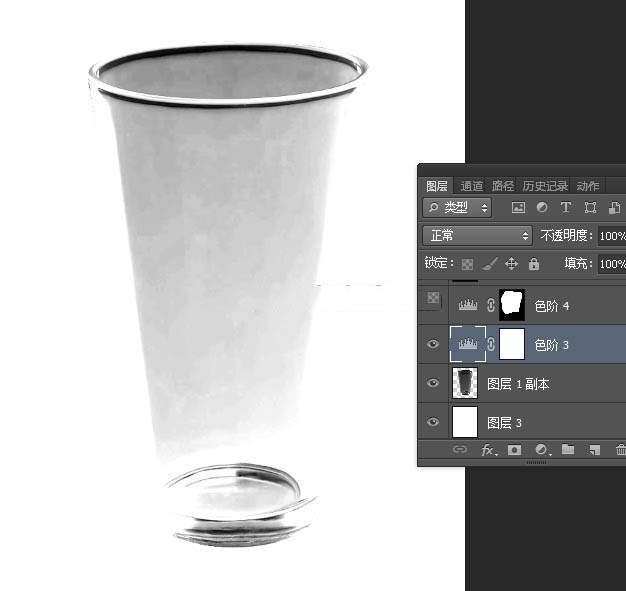Hide the 色阶 3 layer
The width and height of the screenshot is (626, 591).
tap(433, 344)
